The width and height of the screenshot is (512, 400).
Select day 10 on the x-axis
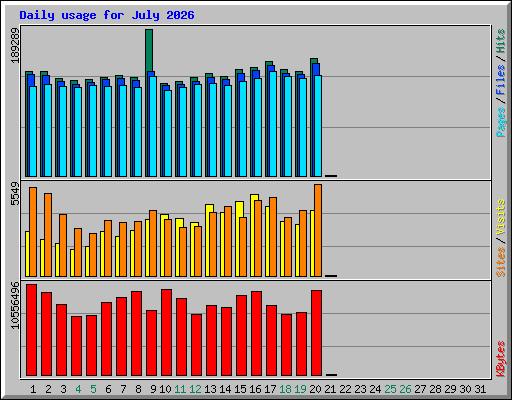(x=165, y=389)
